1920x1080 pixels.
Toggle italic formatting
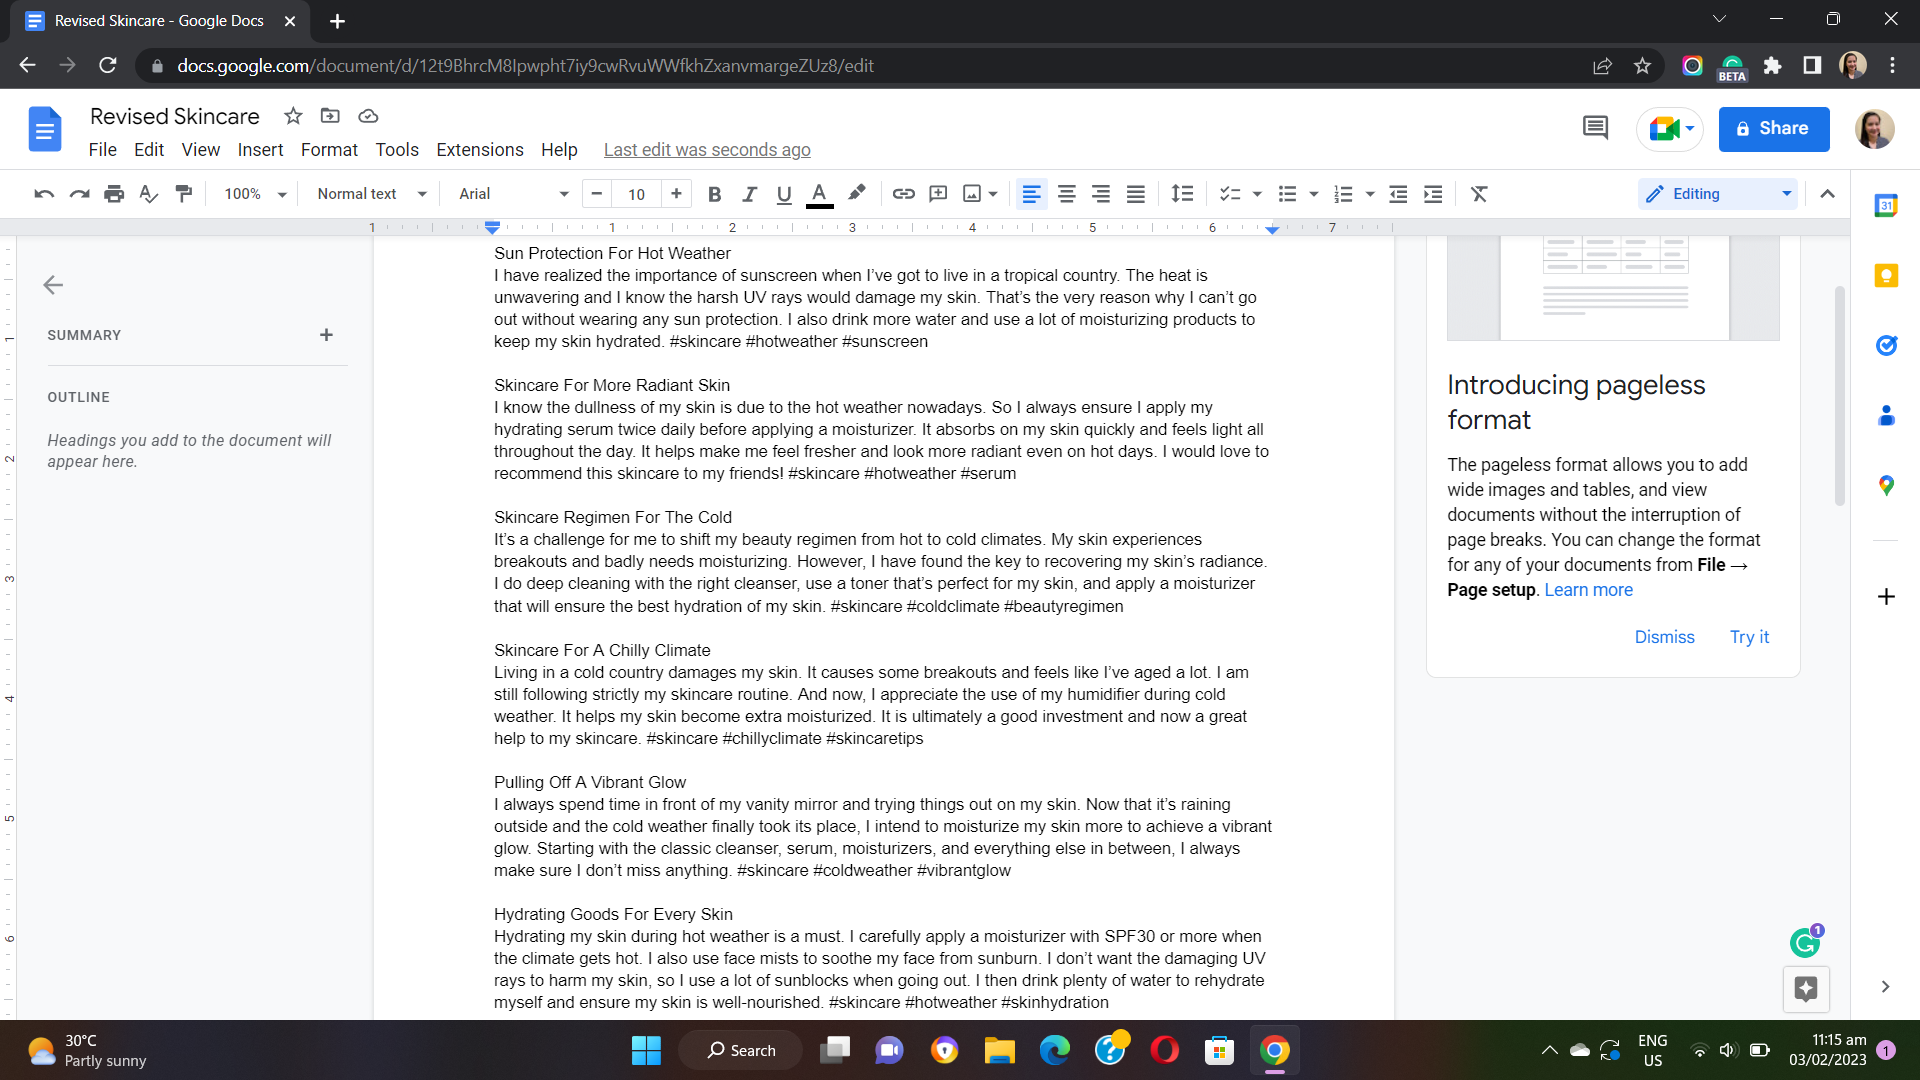click(x=749, y=194)
